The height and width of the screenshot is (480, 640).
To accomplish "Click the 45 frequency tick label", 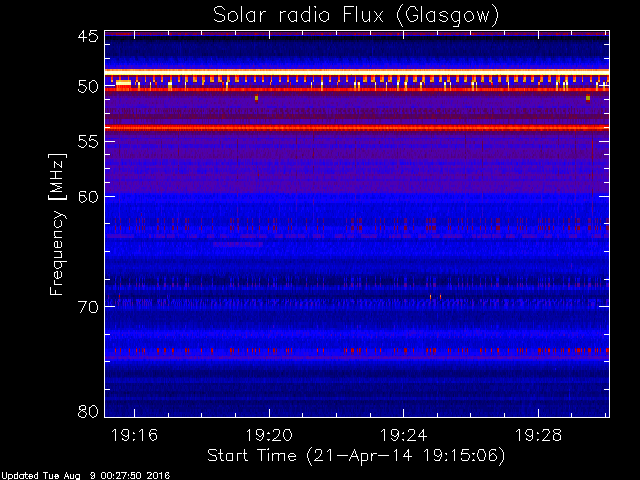I will click(x=88, y=37).
